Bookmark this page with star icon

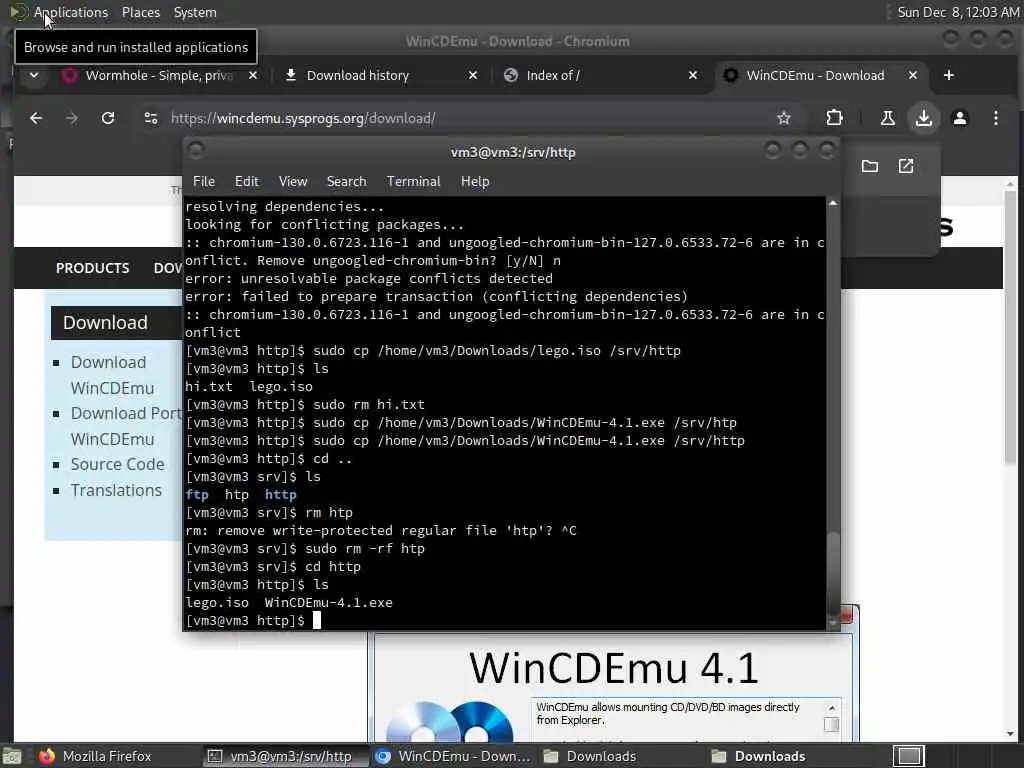coord(784,118)
